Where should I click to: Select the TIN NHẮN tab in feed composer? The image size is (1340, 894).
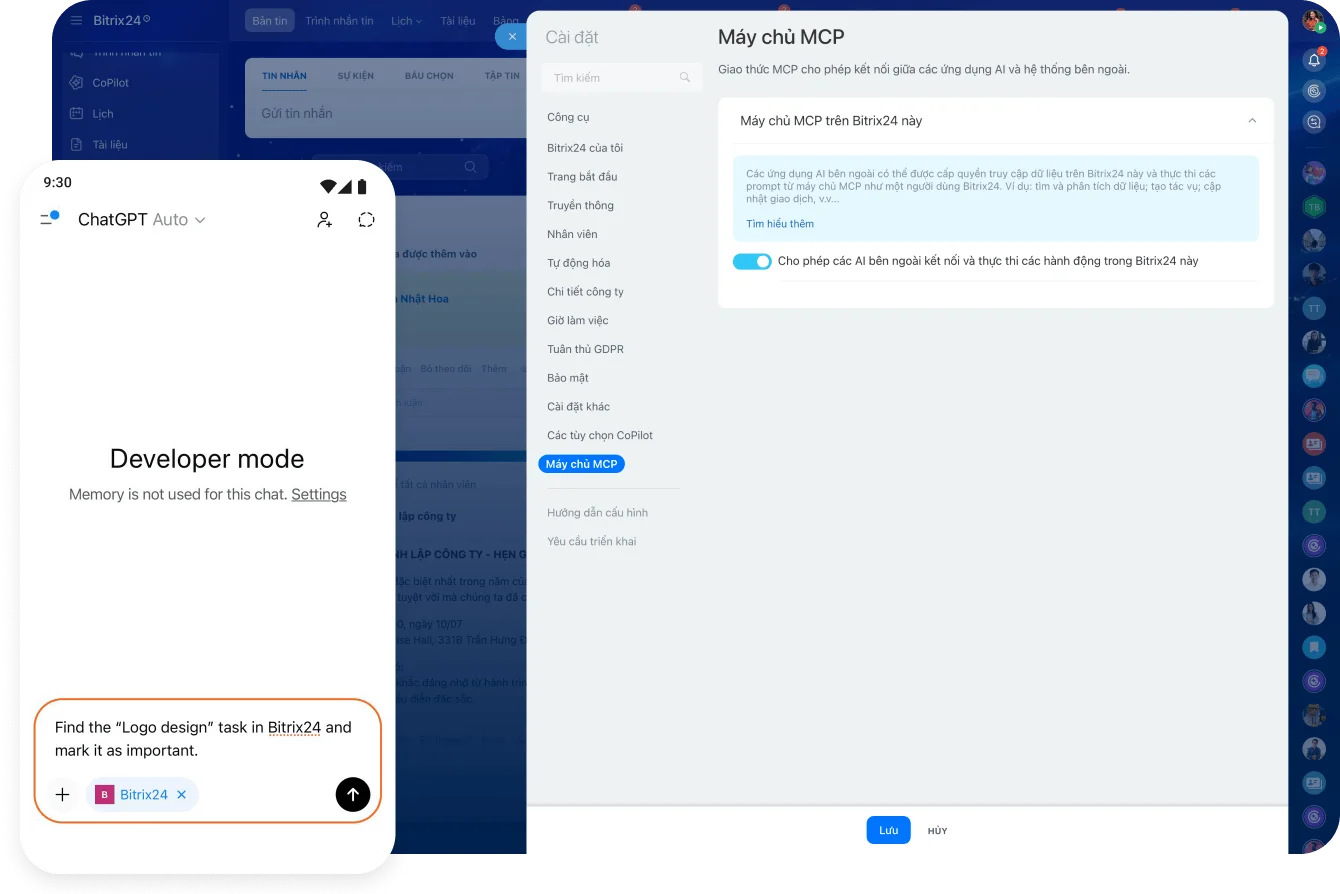tap(284, 76)
